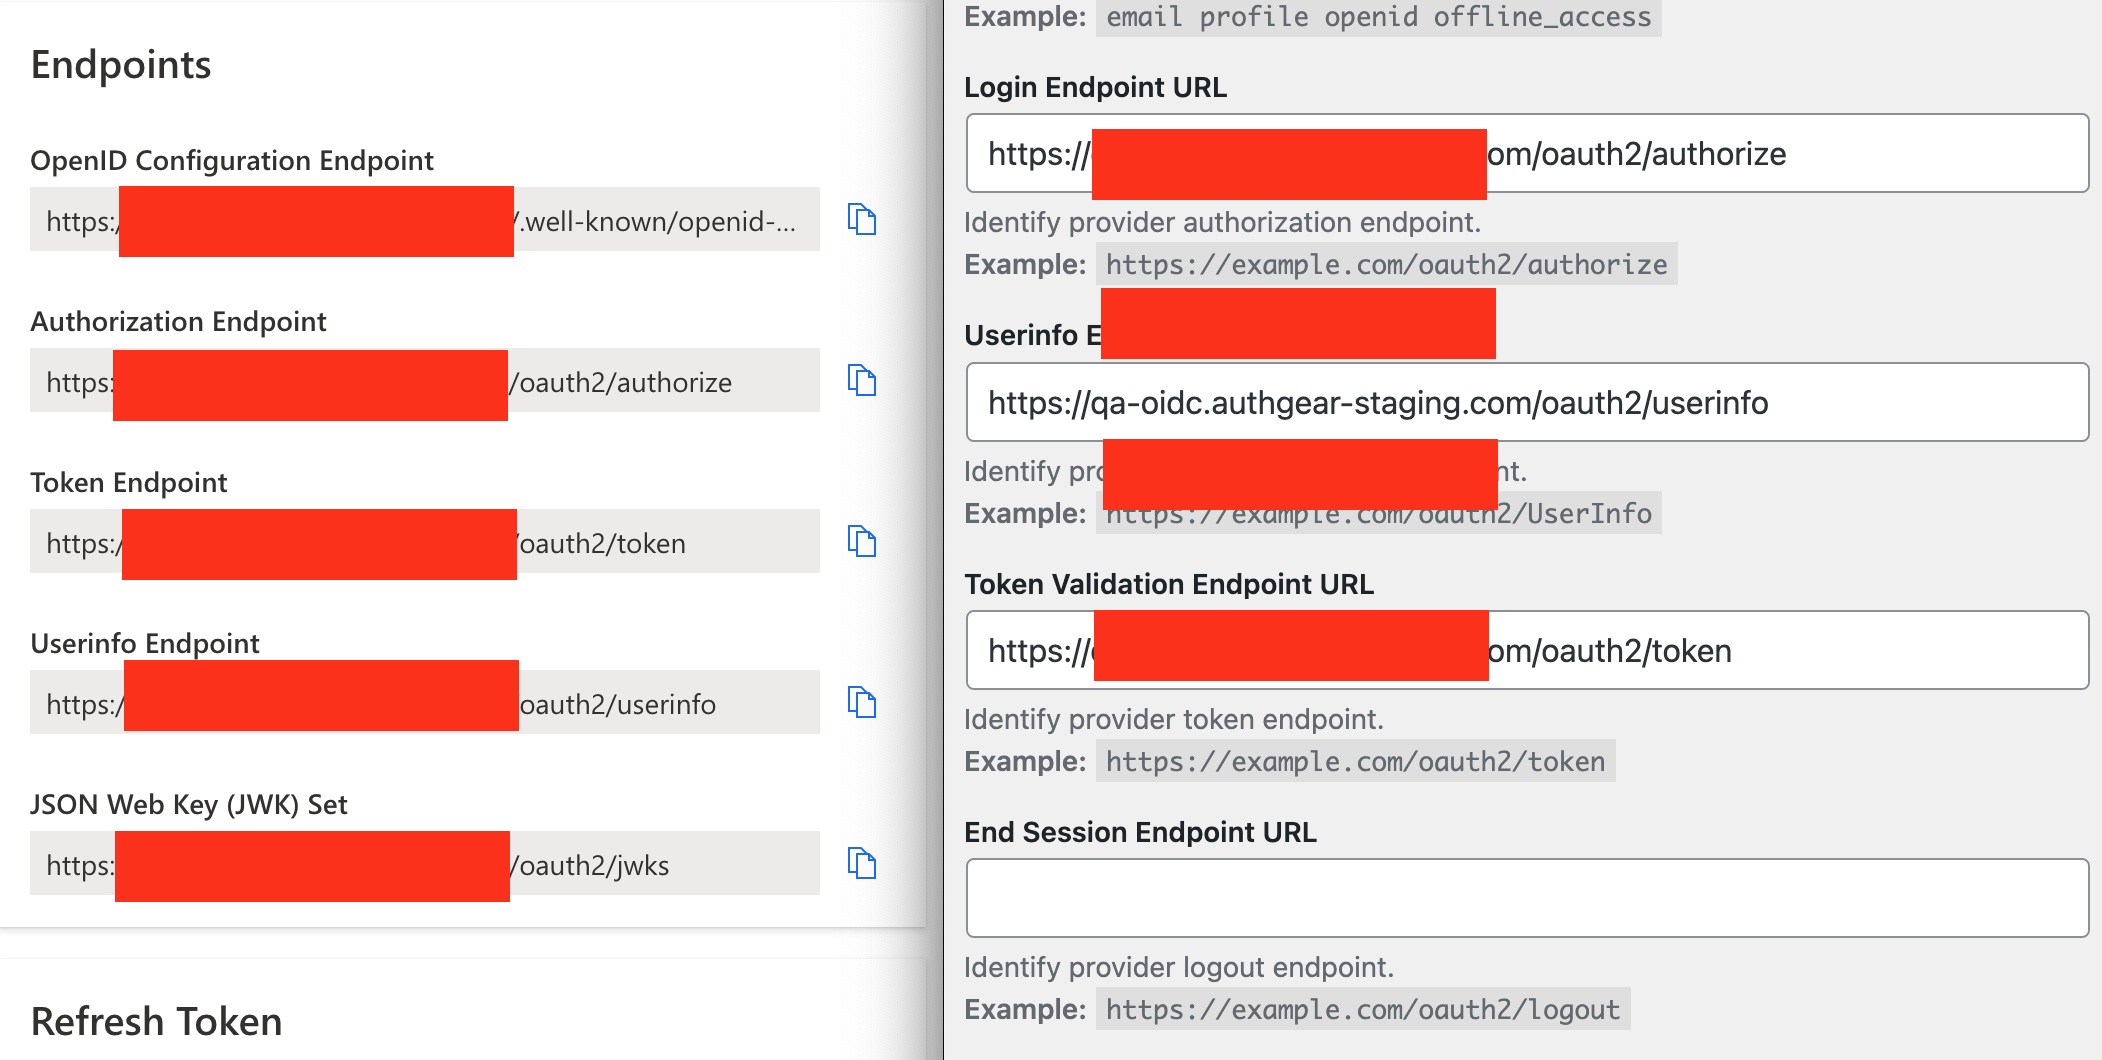2102x1060 pixels.
Task: Copy the Token Endpoint URL
Action: click(x=862, y=543)
